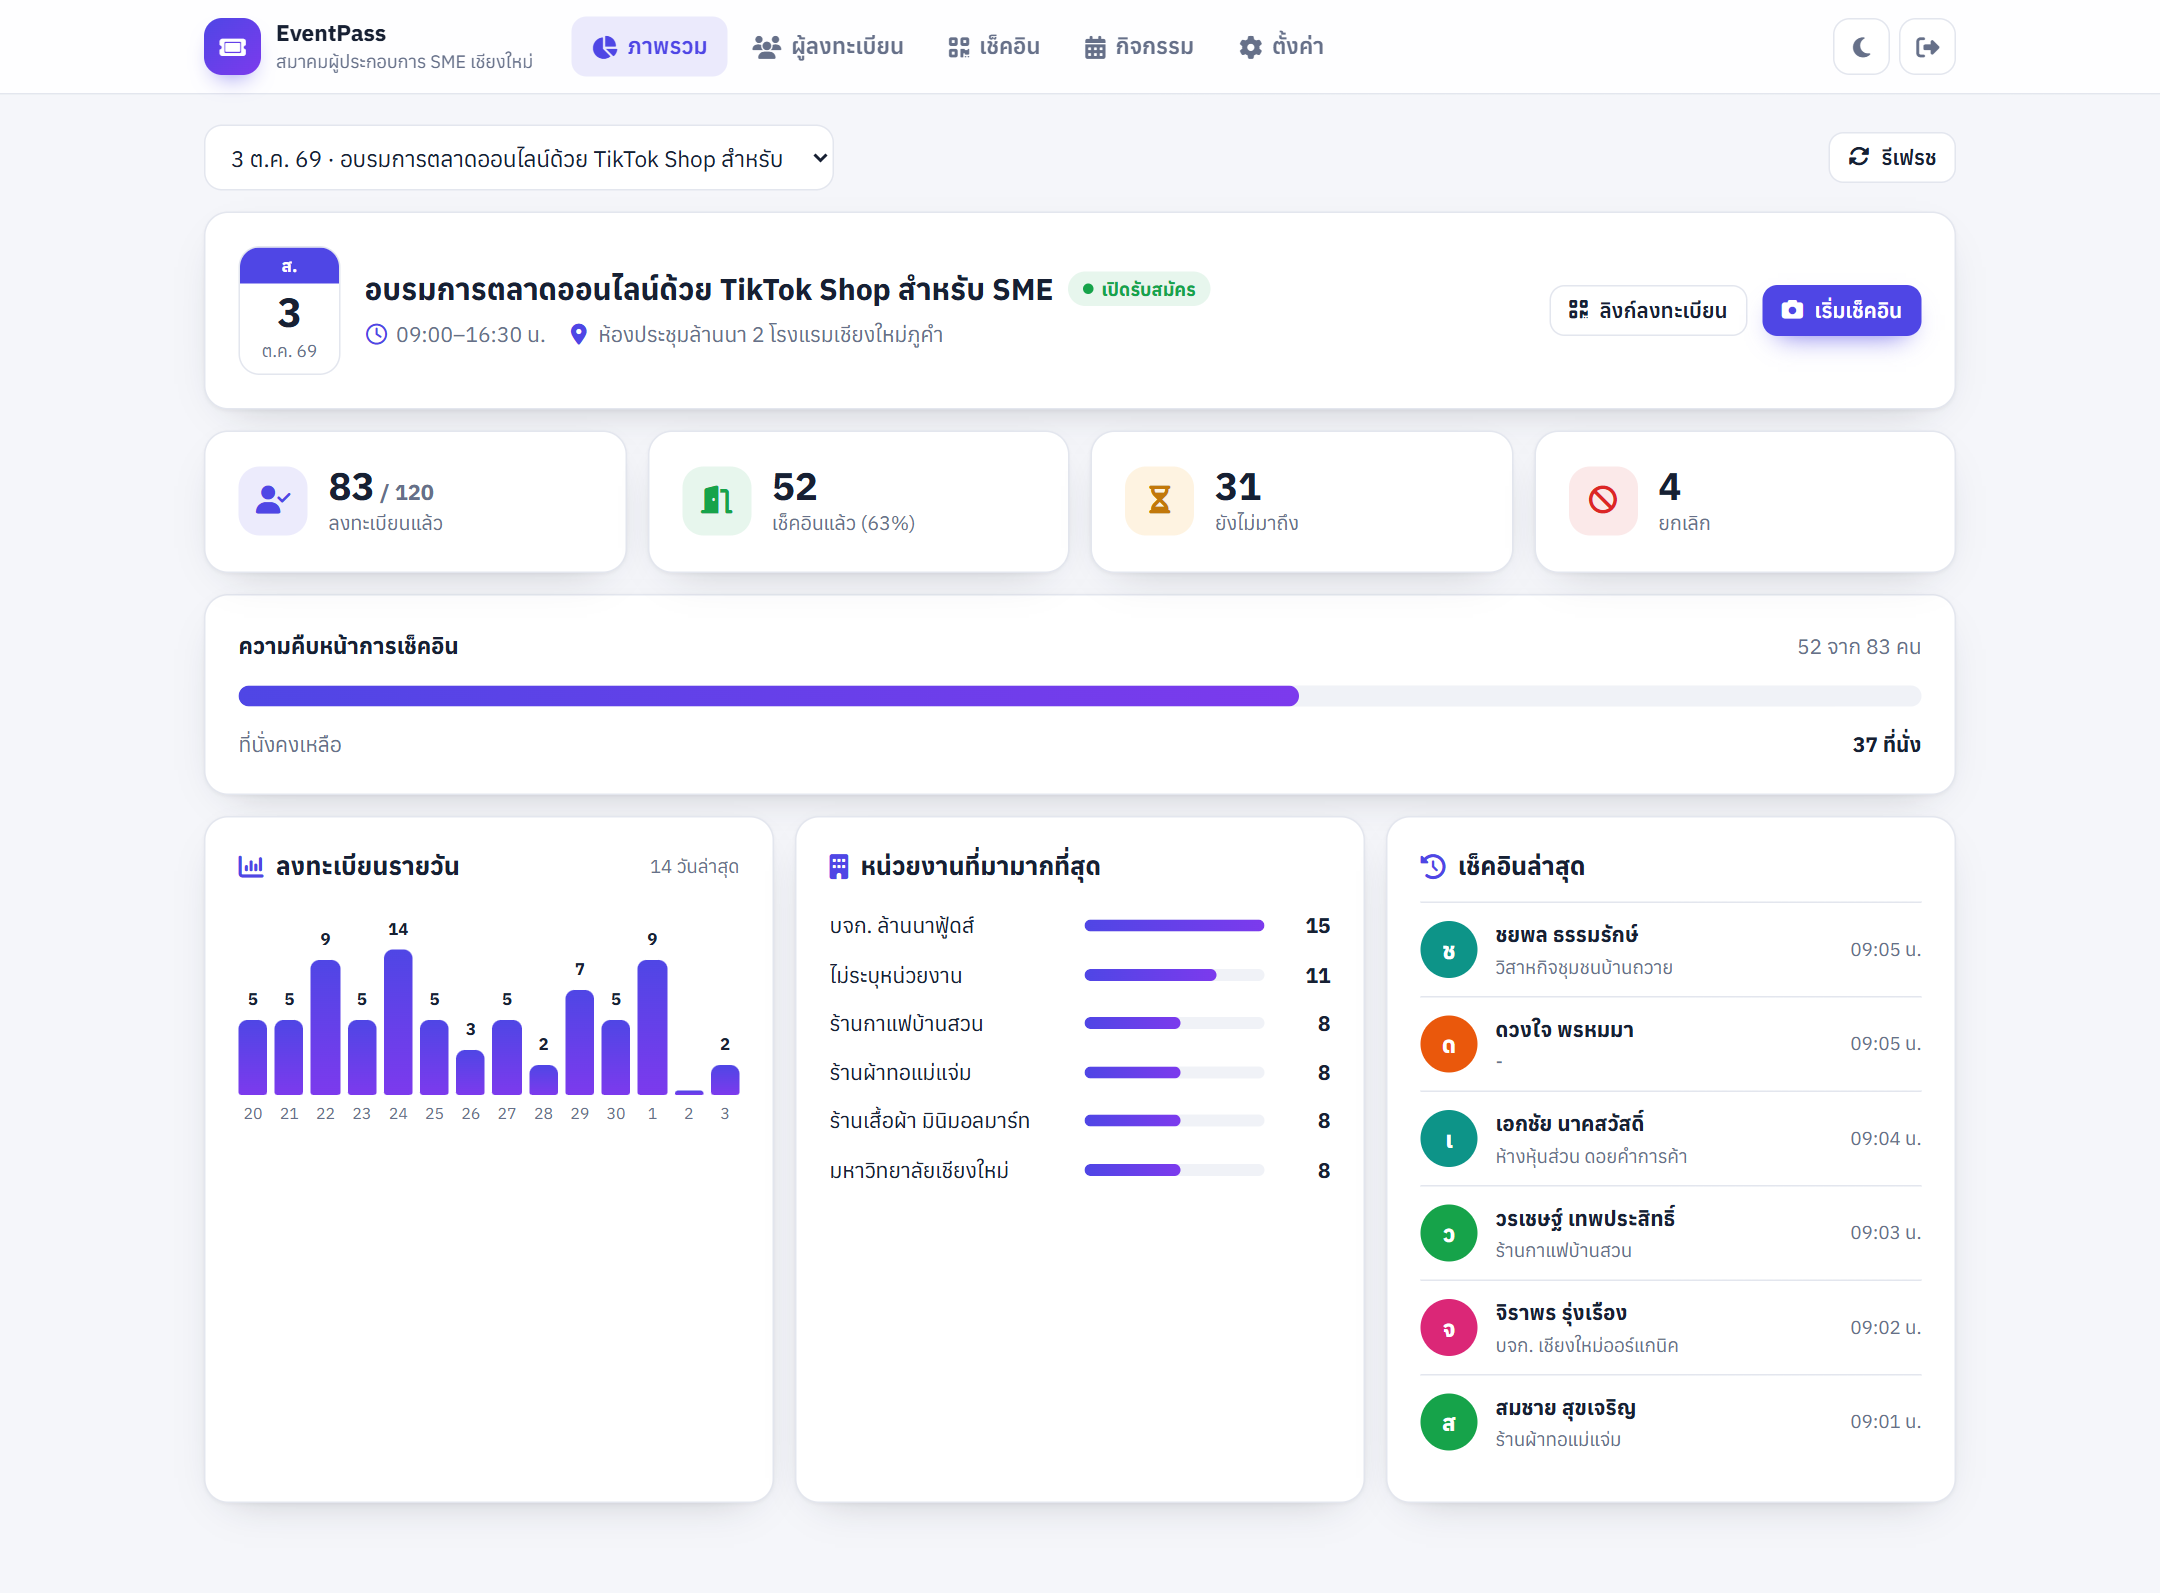
Task: Click the มหาวิทยาลัยเชียงใหม่ row label
Action: click(918, 1170)
